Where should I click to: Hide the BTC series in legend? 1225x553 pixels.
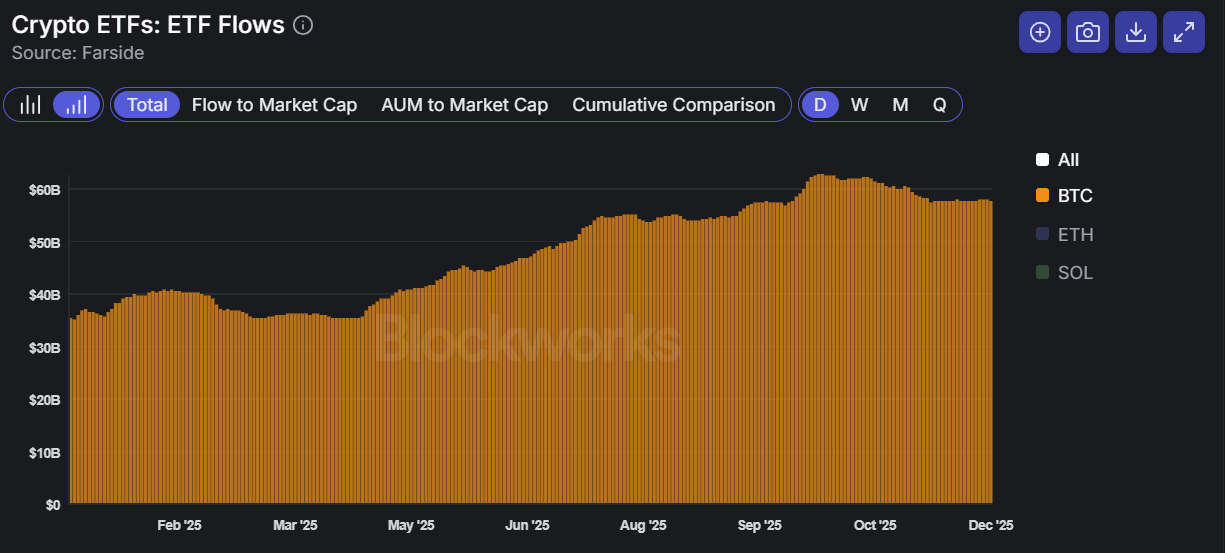1075,196
